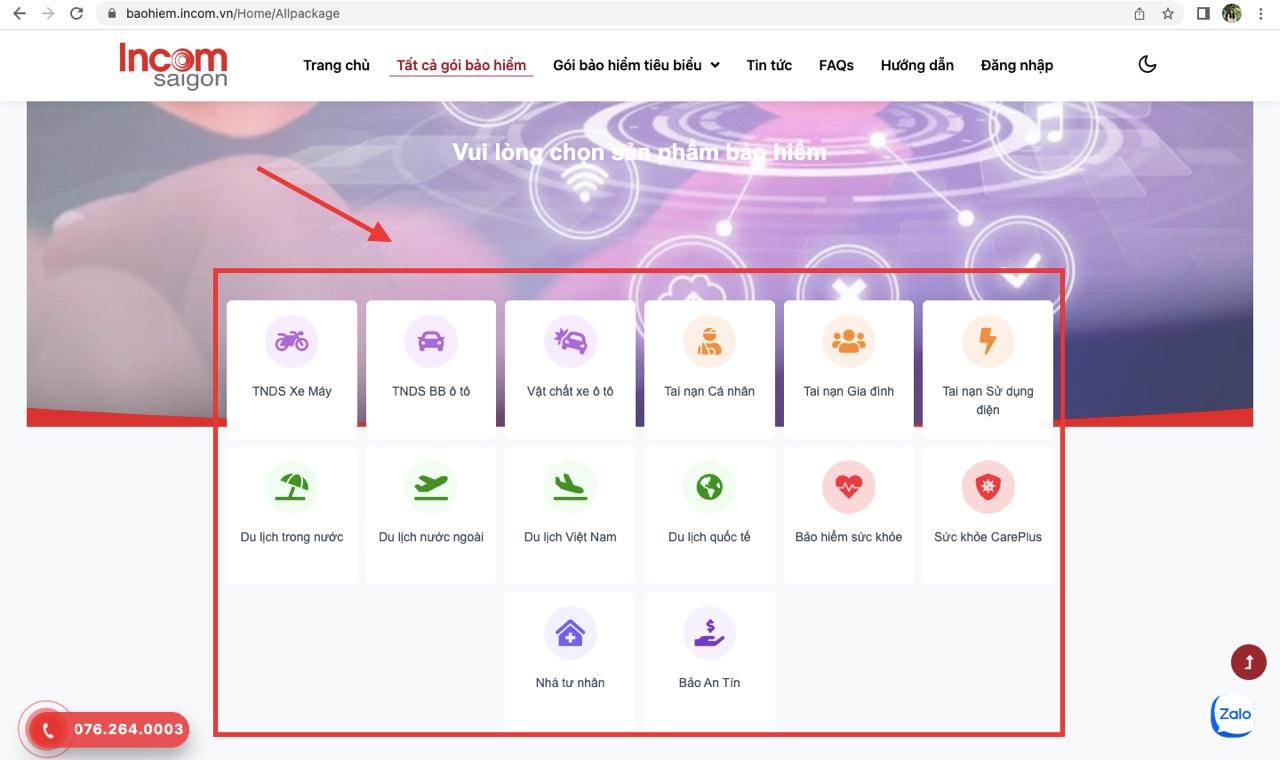This screenshot has height=760, width=1280.
Task: Select the Bảo hiểm sức khỏe heart icon
Action: (x=848, y=487)
